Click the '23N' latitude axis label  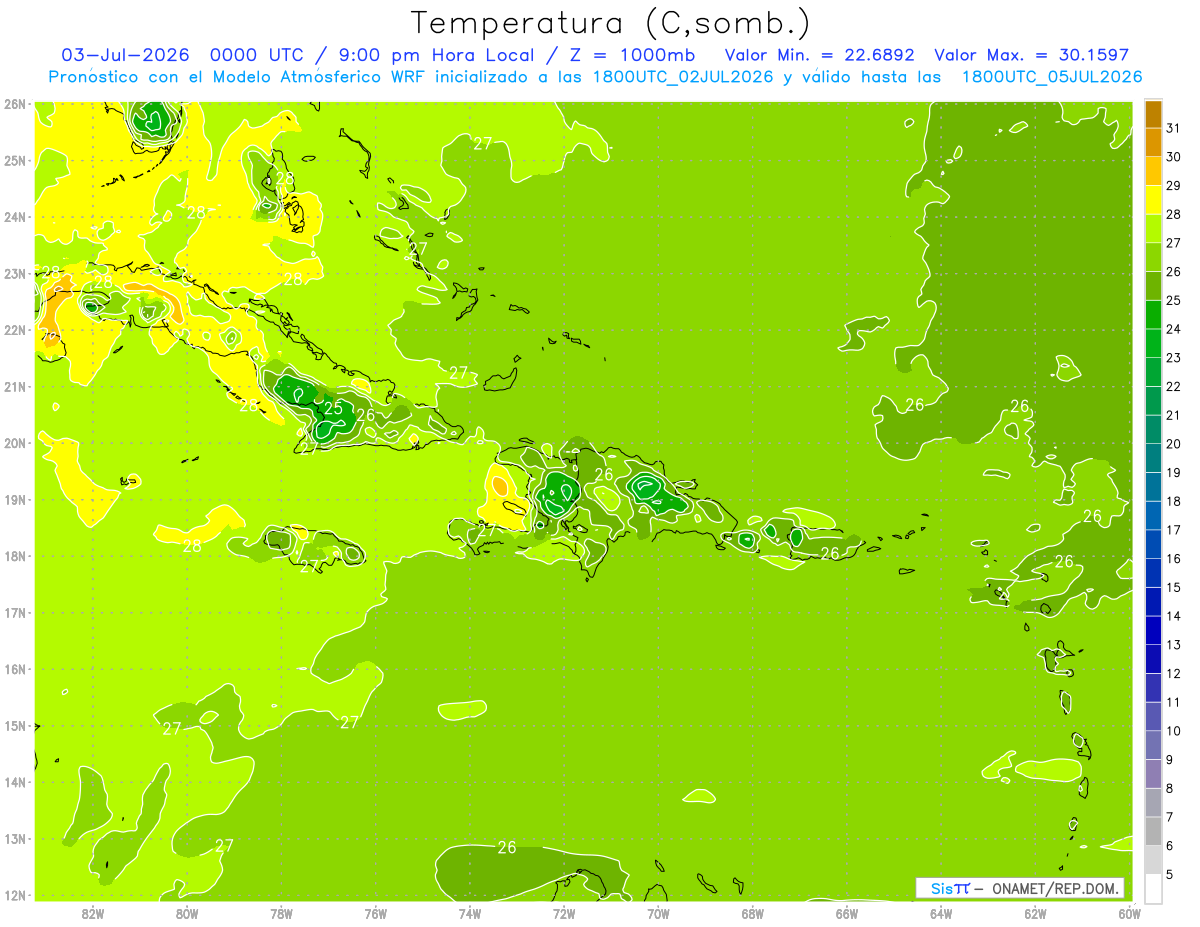point(15,273)
